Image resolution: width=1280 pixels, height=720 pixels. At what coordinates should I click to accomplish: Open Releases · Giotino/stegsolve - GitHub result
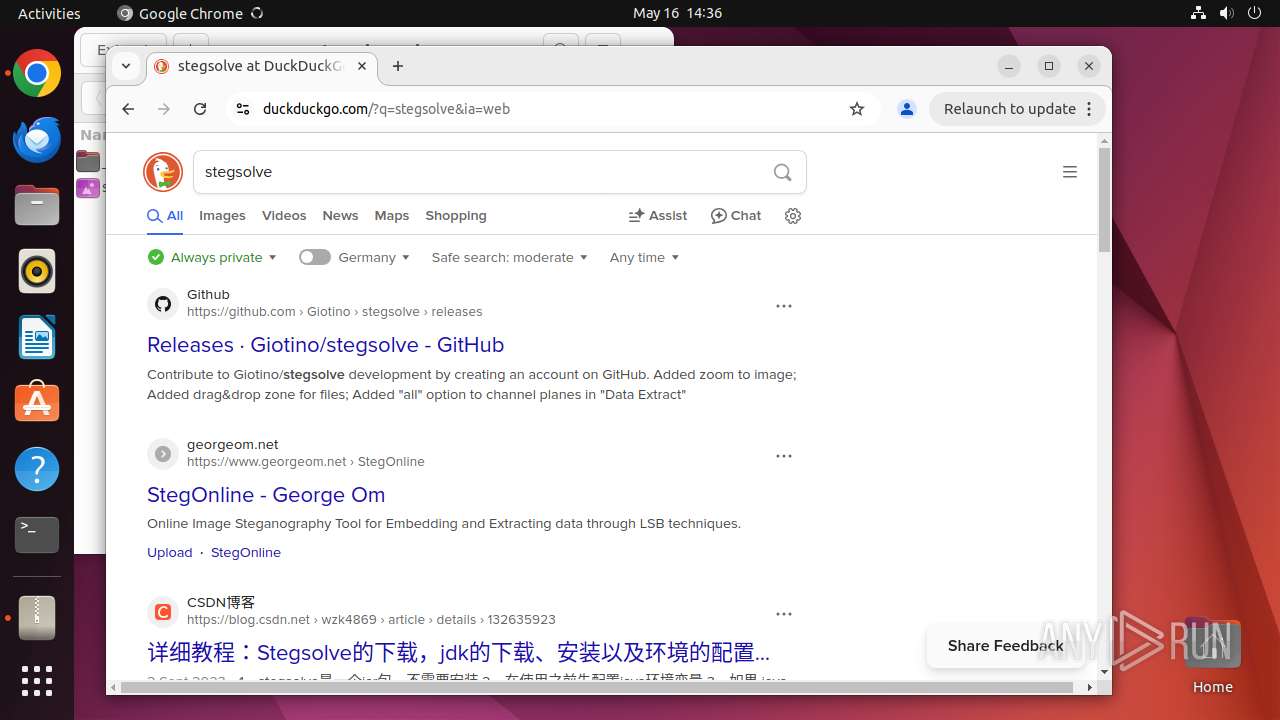click(325, 345)
